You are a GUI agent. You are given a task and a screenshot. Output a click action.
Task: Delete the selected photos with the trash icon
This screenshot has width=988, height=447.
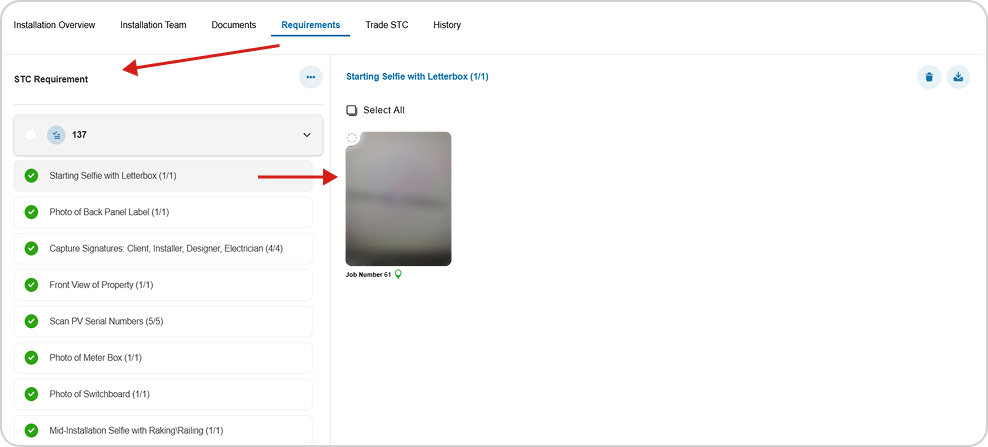[929, 77]
